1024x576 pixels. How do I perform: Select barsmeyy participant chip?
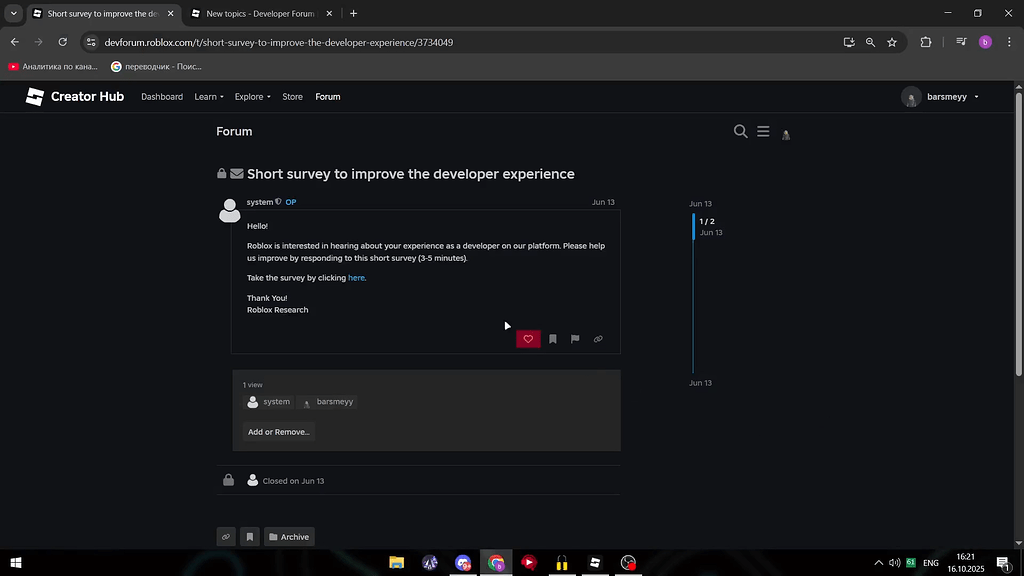click(x=327, y=402)
